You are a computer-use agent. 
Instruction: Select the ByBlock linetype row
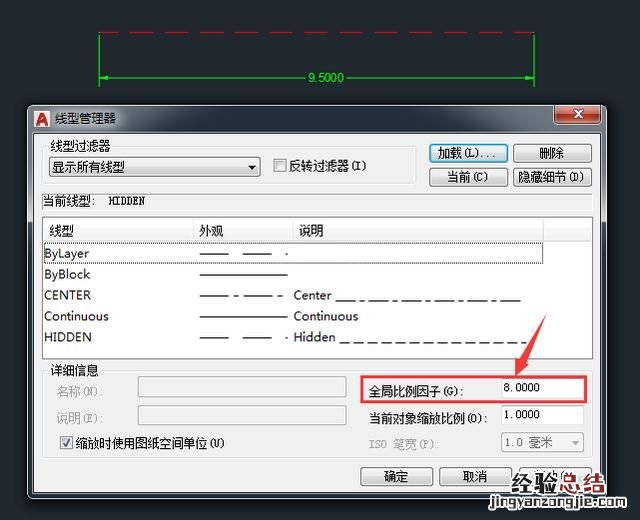coord(293,274)
